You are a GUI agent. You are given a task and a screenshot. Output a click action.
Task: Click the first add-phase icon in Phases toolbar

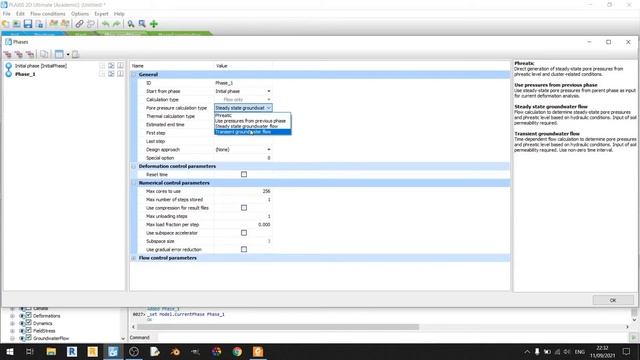[x=8, y=54]
